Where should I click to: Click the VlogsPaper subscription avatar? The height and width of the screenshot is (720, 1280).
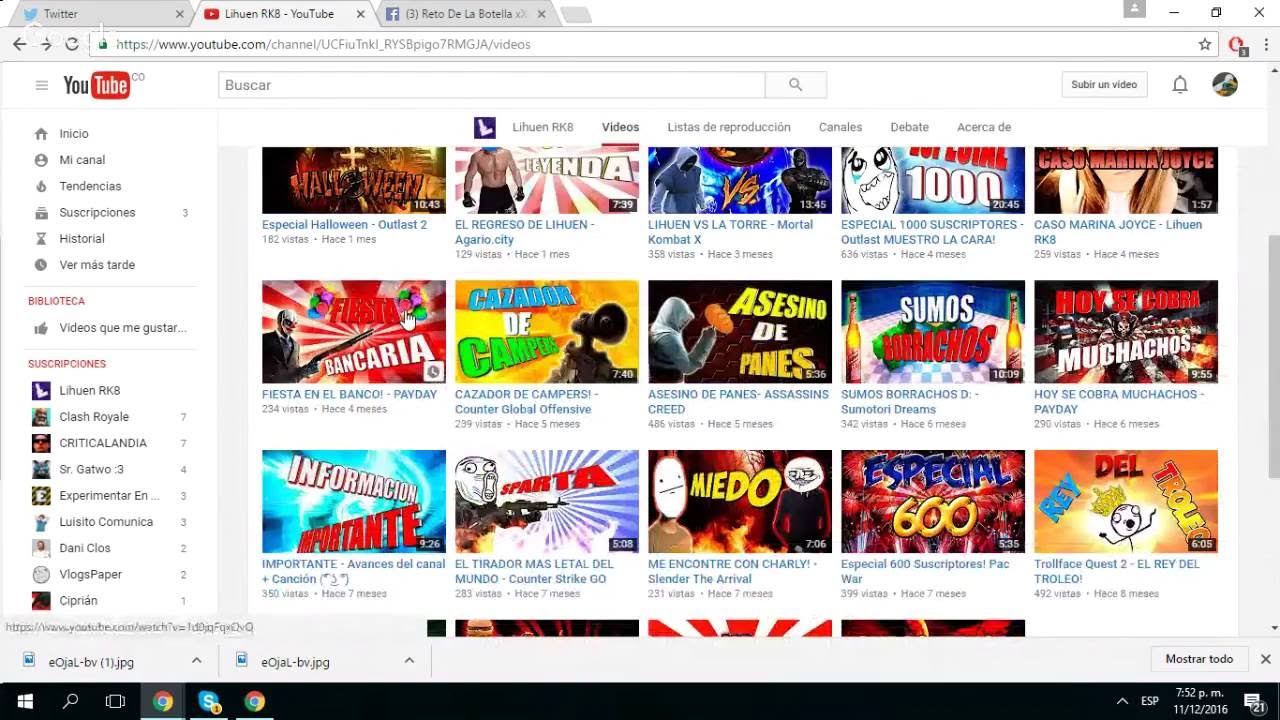point(41,574)
